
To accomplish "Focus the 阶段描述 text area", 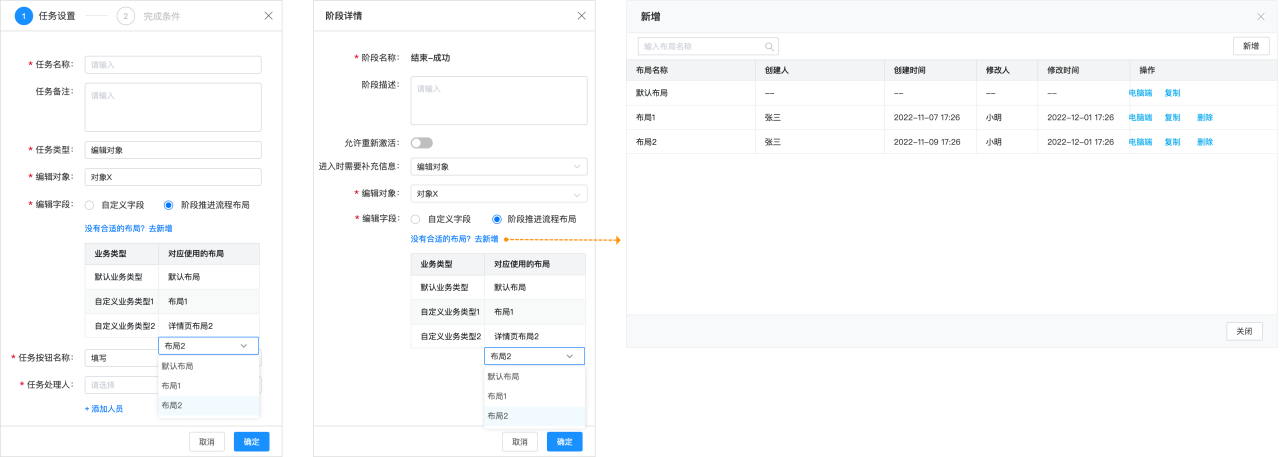I will pyautogui.click(x=499, y=100).
